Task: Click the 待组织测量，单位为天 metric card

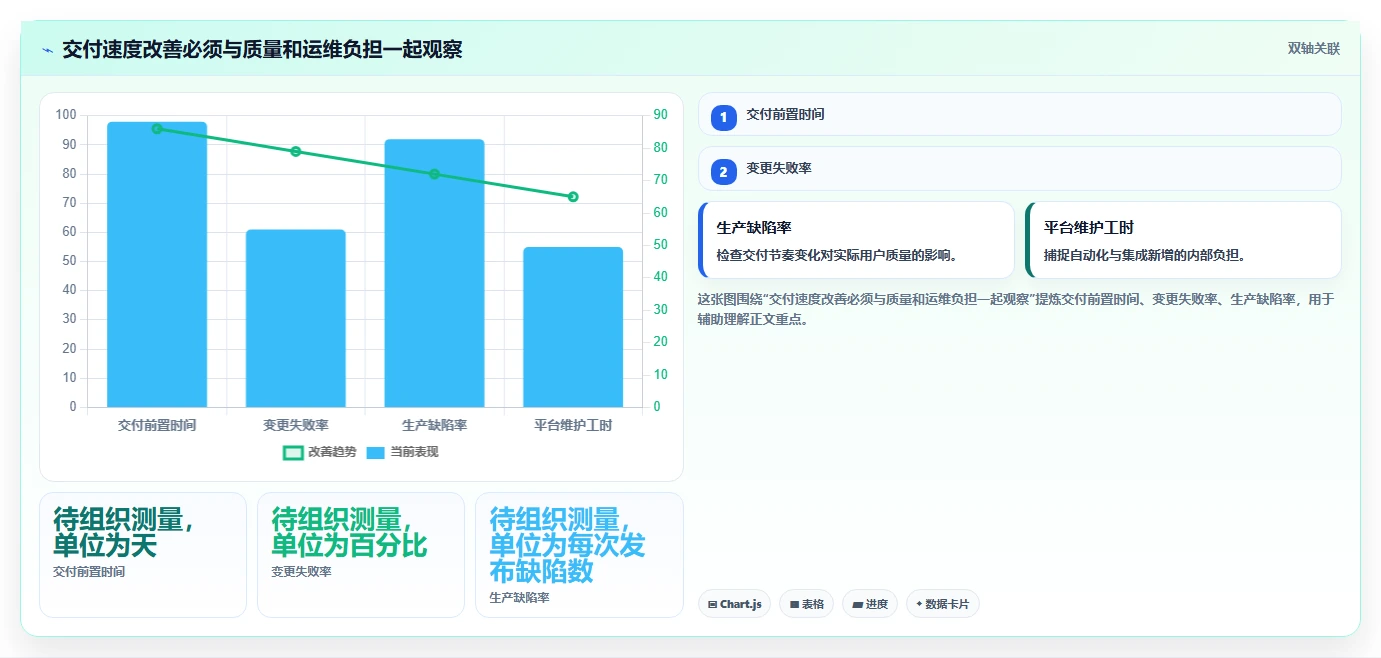Action: point(143,555)
